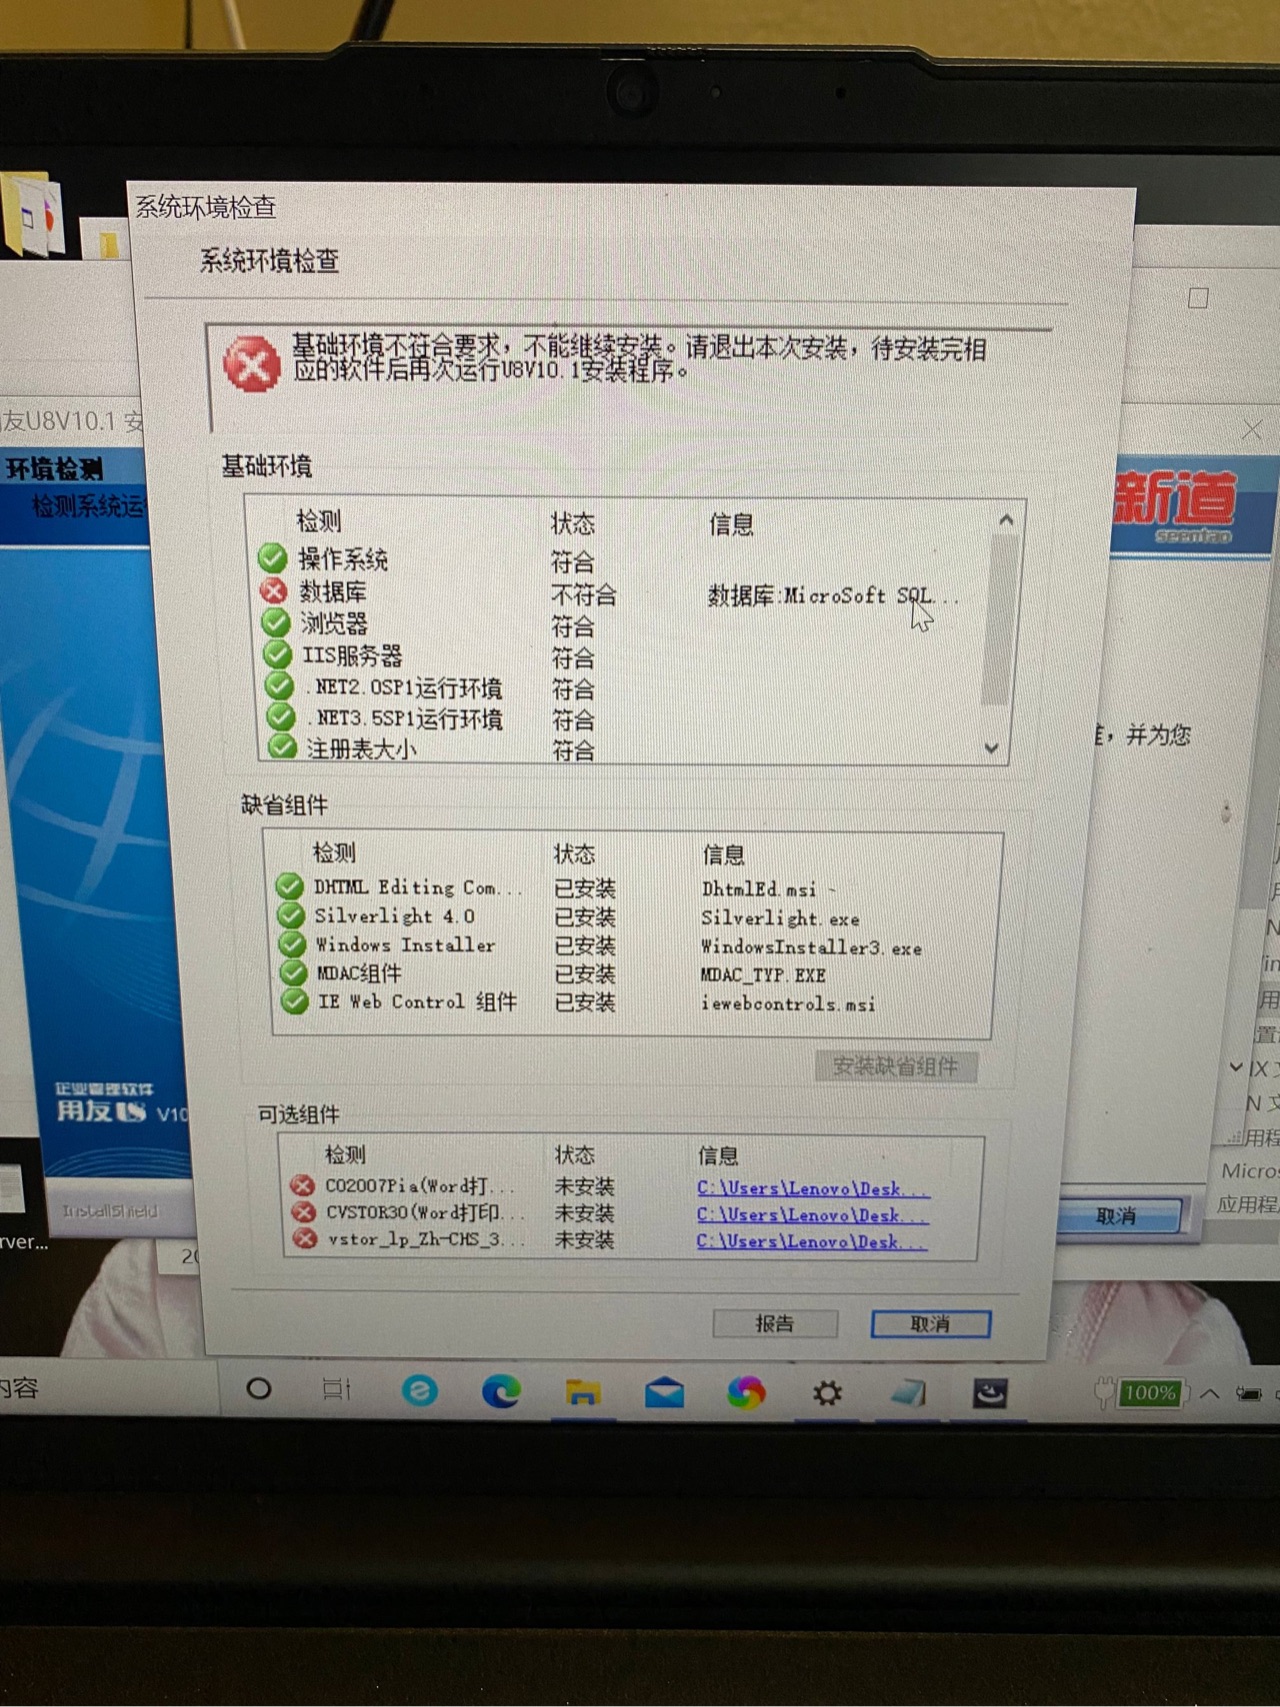Click 取消 in the background installer window
The image size is (1280, 1707).
(x=1116, y=1216)
